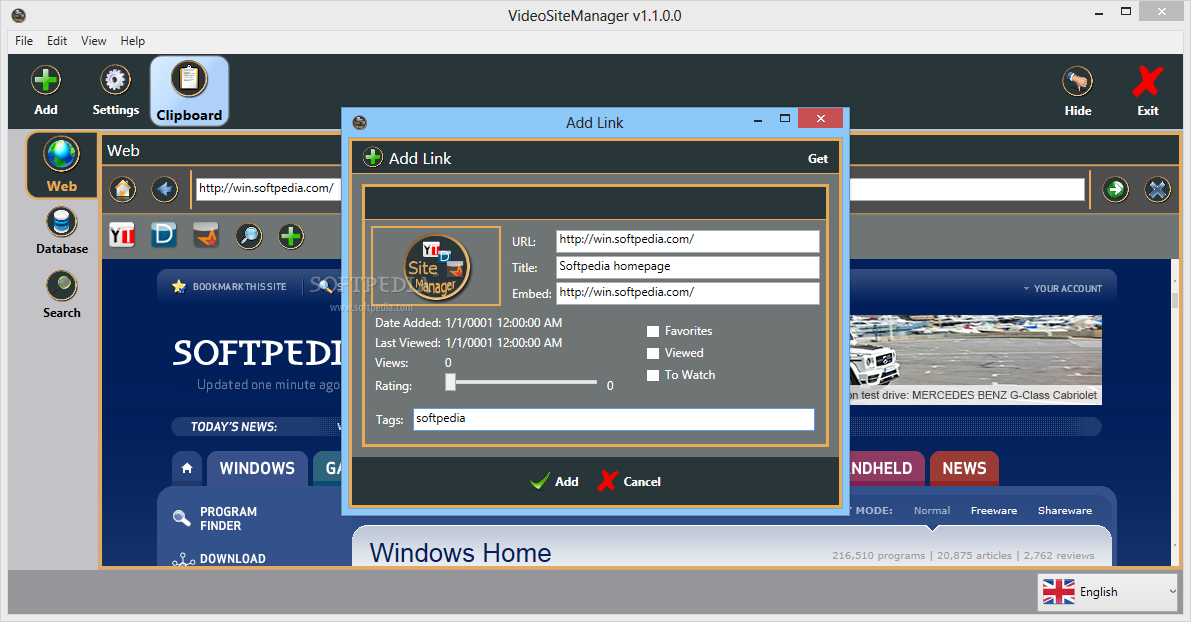This screenshot has width=1191, height=622.
Task: Click the magnifier icon in Web toolbar
Action: click(x=249, y=236)
